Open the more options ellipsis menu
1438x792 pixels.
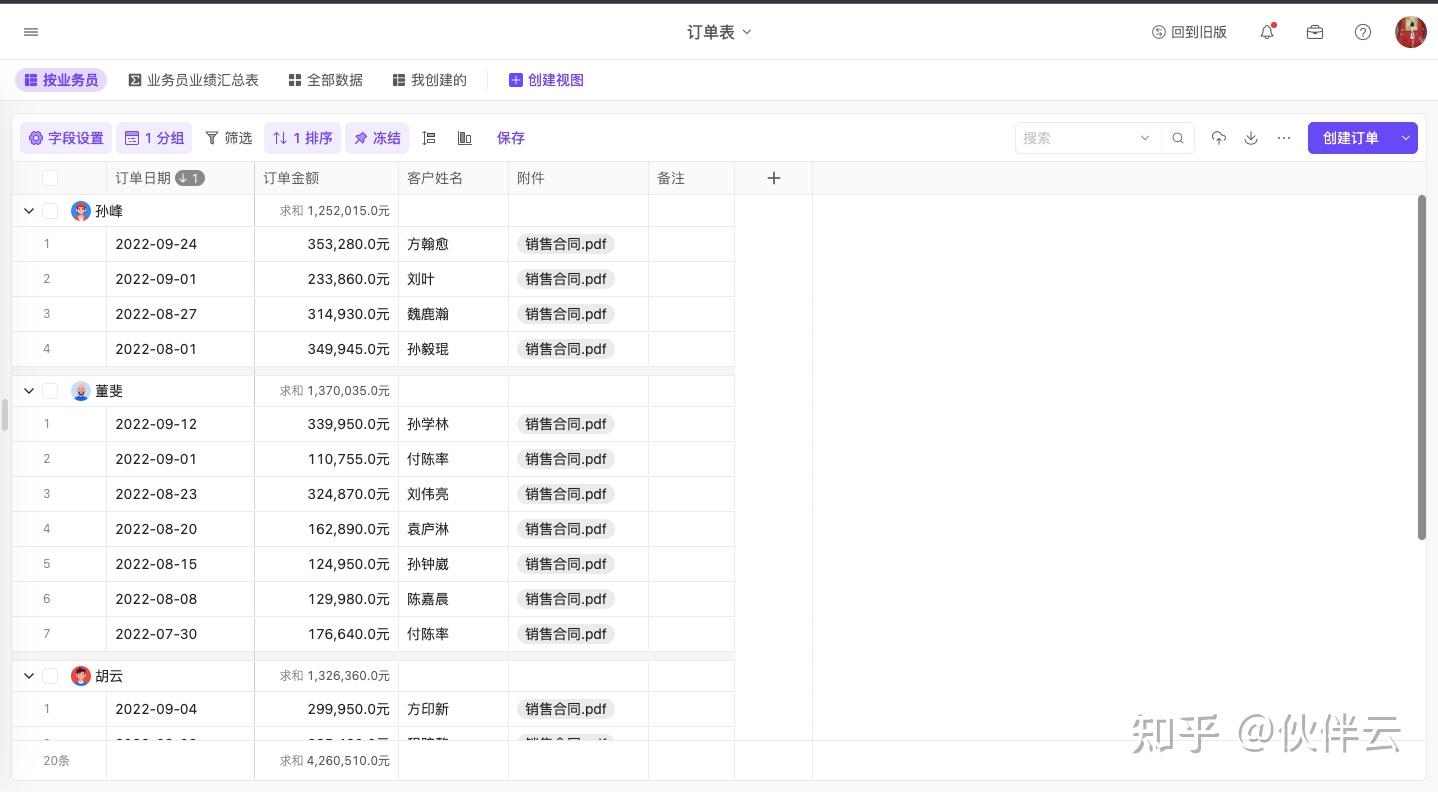point(1284,138)
